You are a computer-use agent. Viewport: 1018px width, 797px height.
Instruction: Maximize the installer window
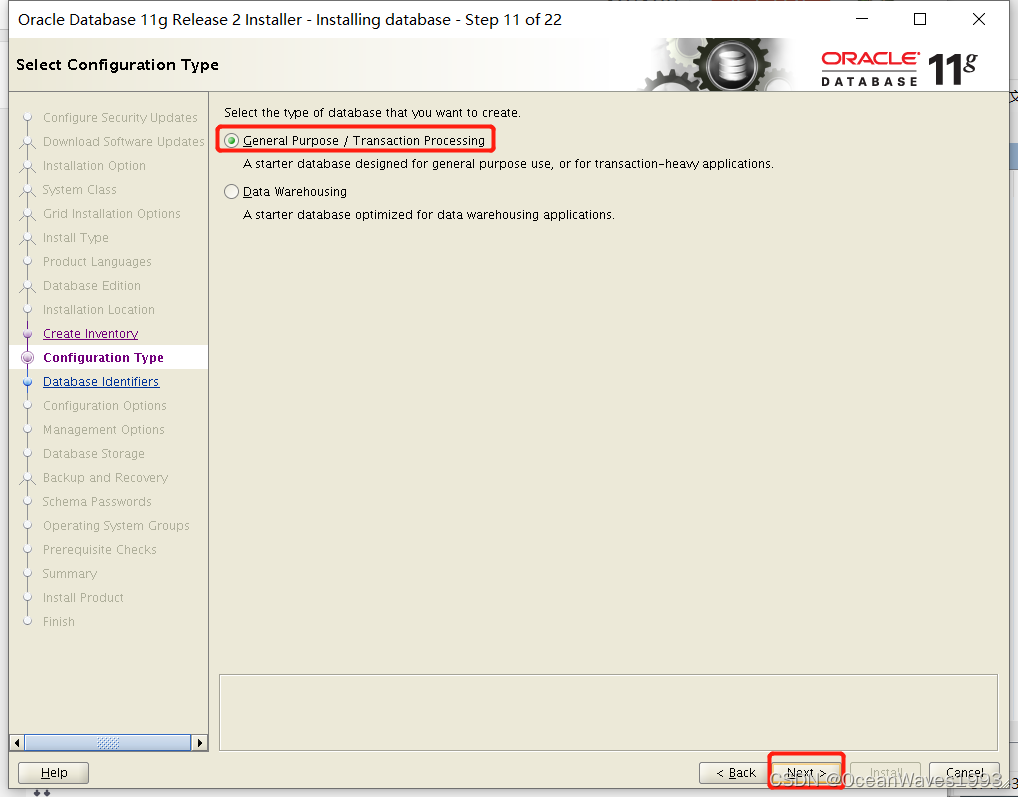(920, 19)
